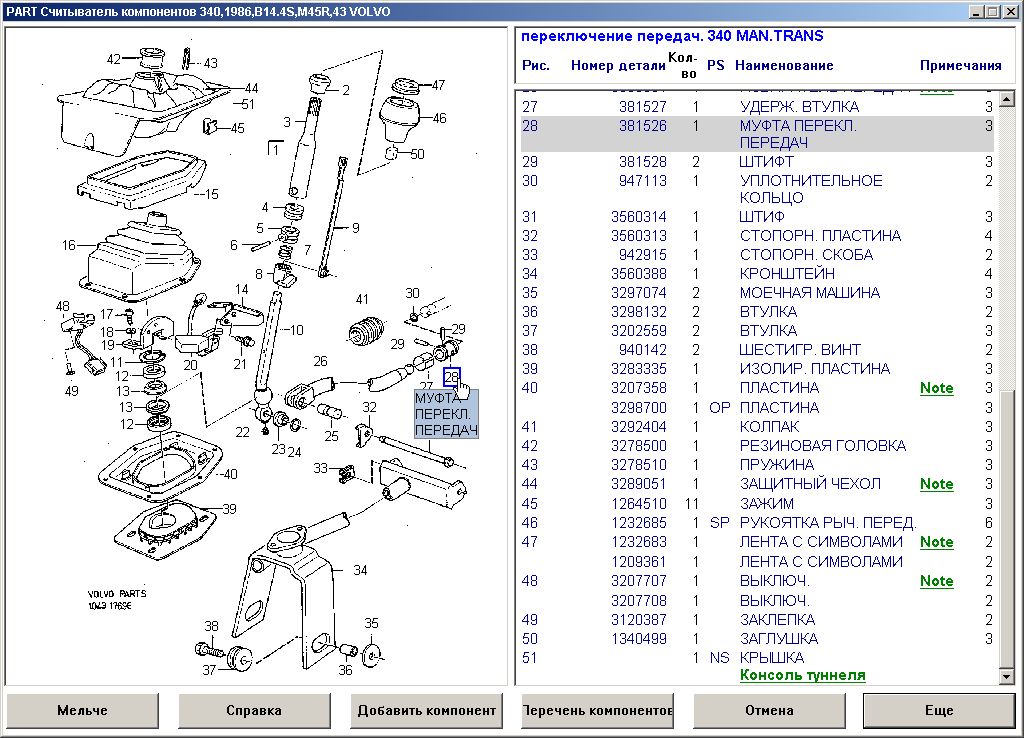Select callout number 15 in the diagram
Screen dimensions: 1024x738
point(211,194)
